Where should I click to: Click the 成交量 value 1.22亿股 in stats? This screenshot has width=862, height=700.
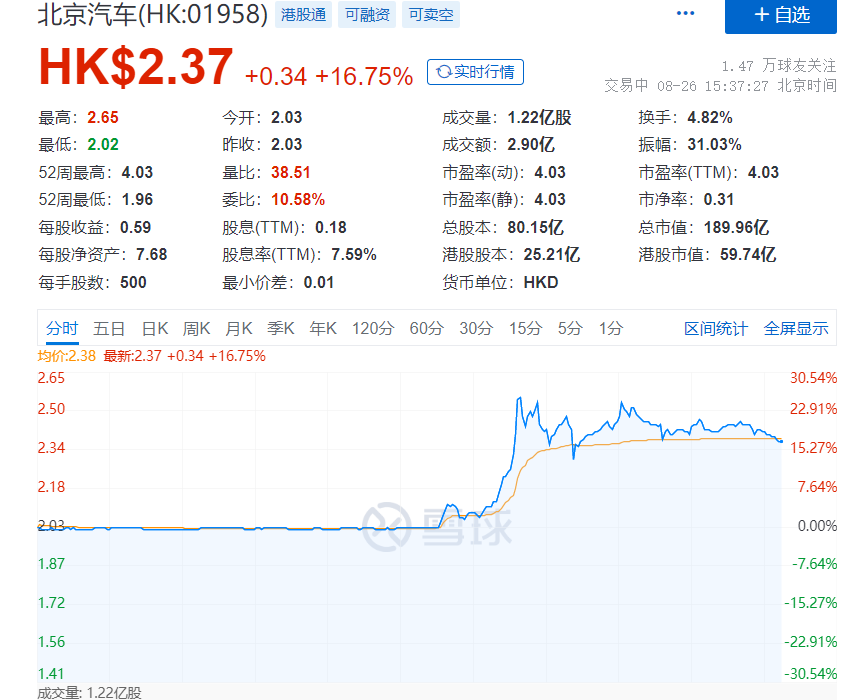tap(539, 117)
